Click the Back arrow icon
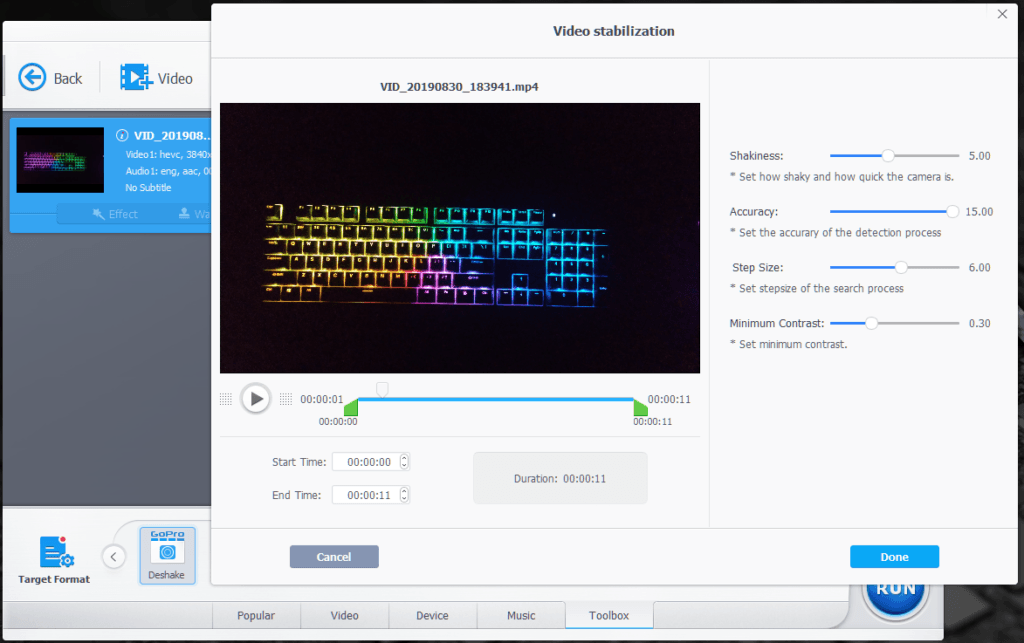 pyautogui.click(x=32, y=78)
